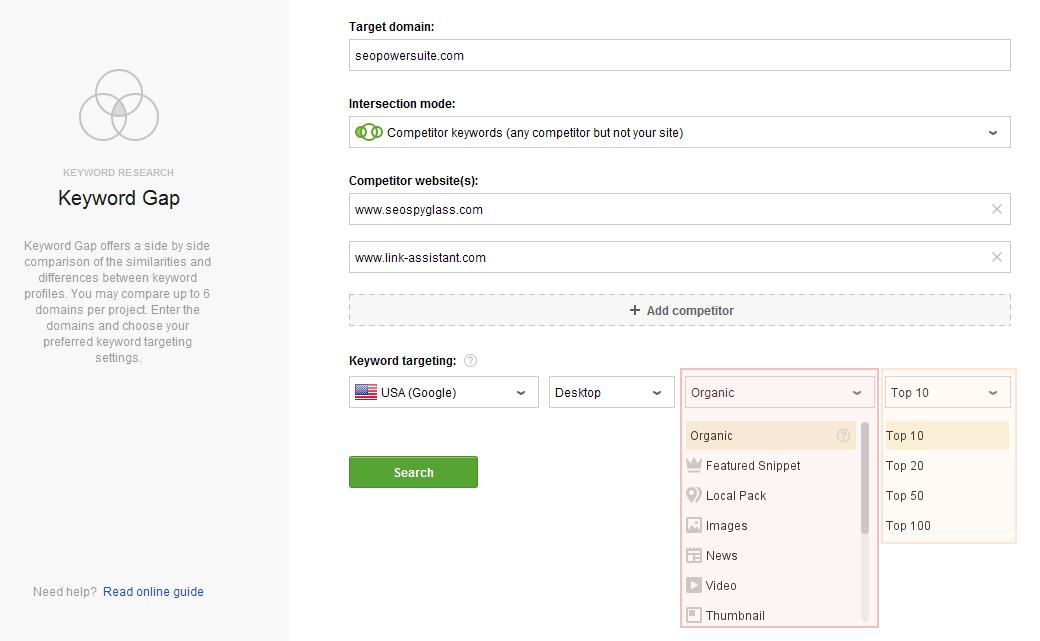Open the Intersection mode dropdown
The image size is (1040, 641).
(x=680, y=132)
